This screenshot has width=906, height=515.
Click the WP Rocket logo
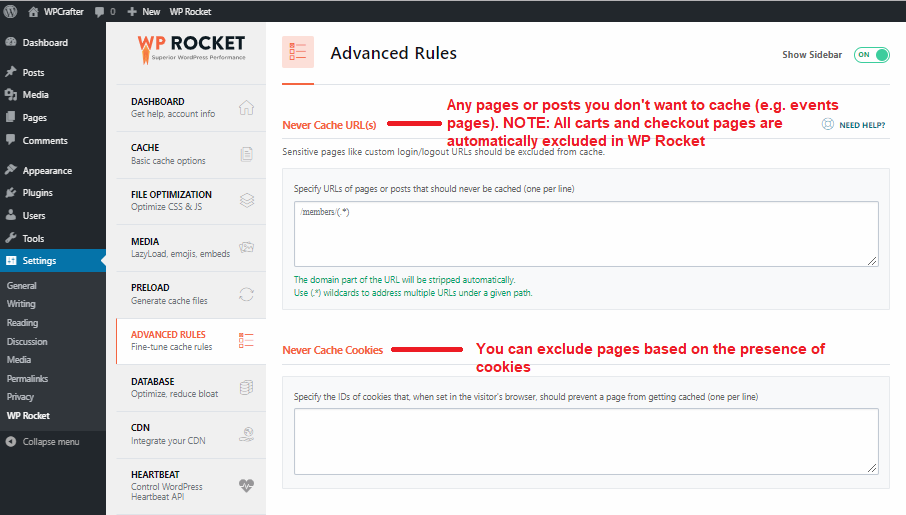point(191,49)
